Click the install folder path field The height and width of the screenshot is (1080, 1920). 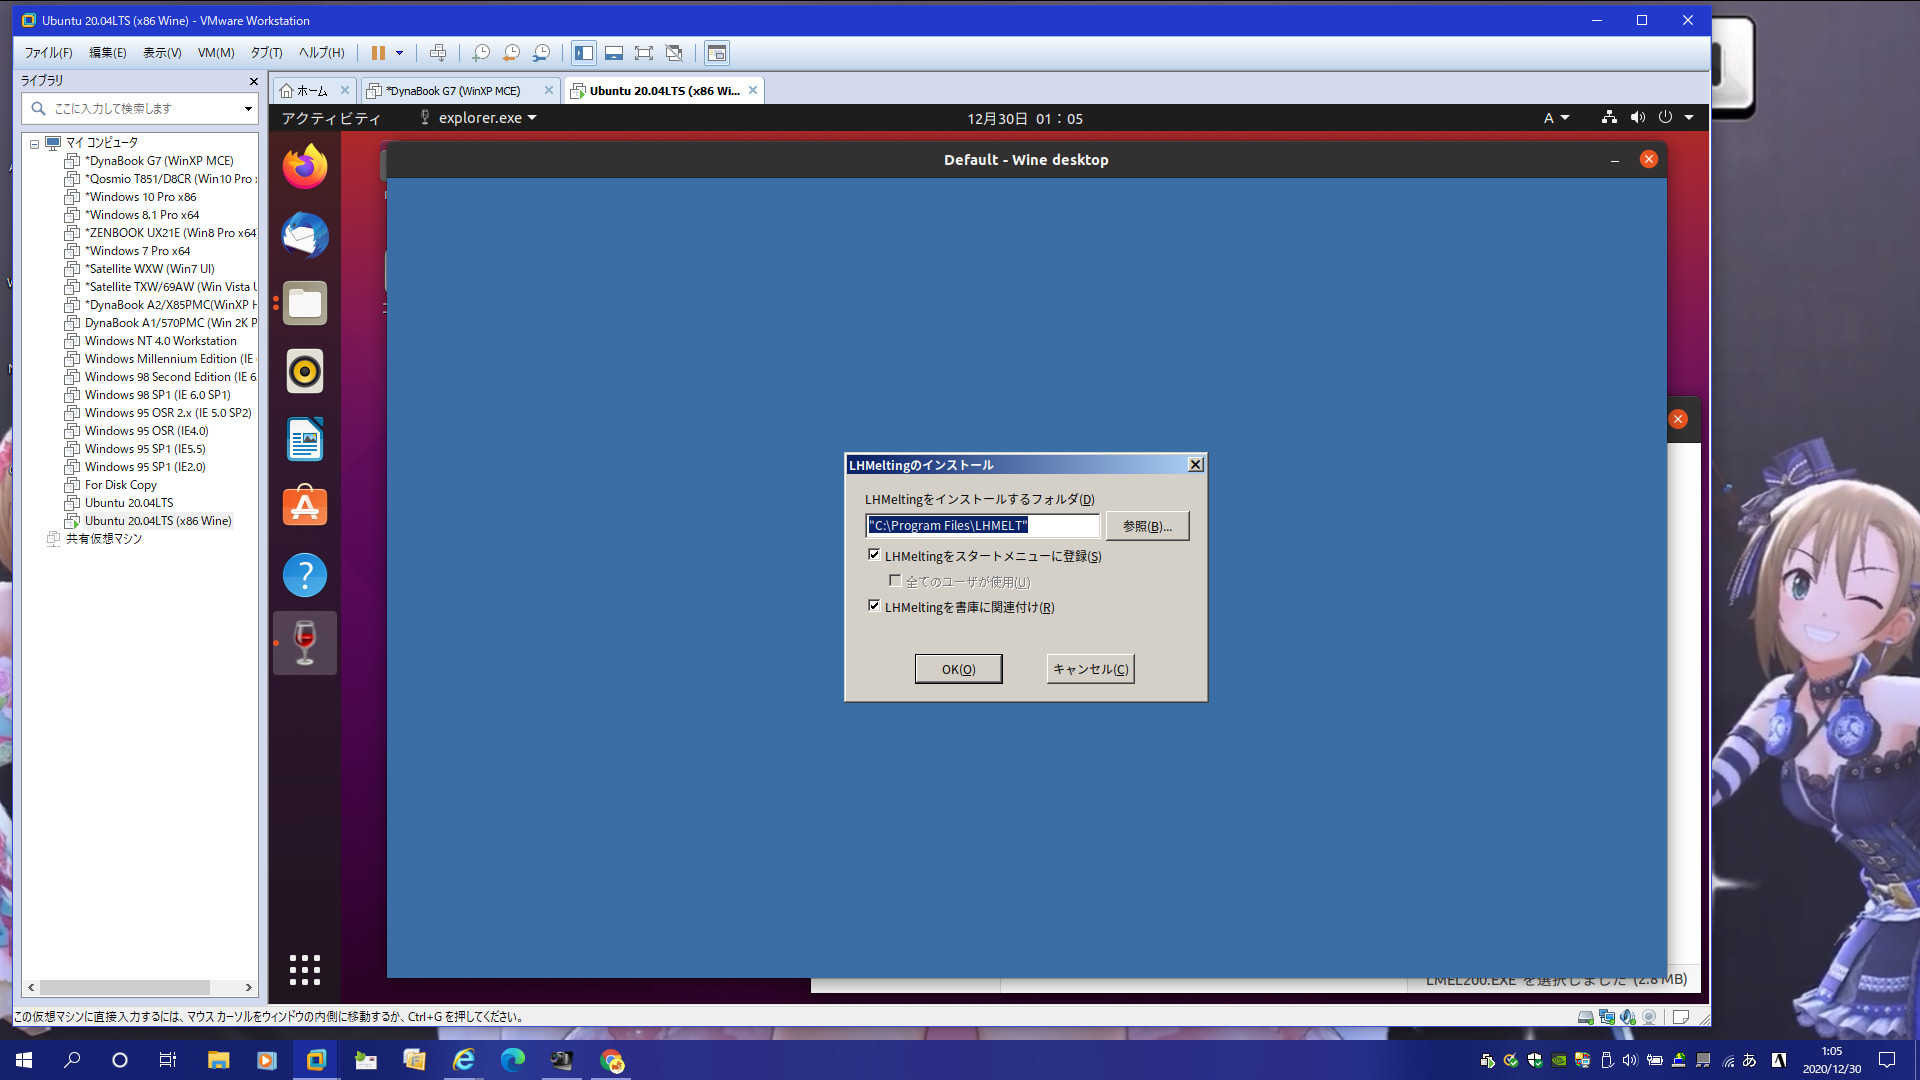[982, 526]
